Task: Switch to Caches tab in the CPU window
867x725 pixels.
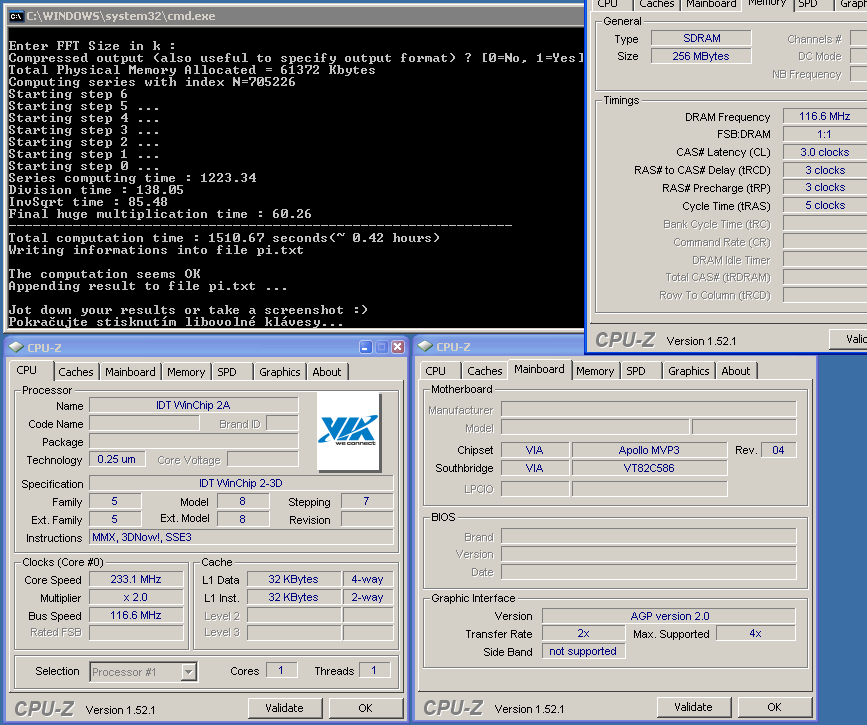Action: [x=75, y=372]
